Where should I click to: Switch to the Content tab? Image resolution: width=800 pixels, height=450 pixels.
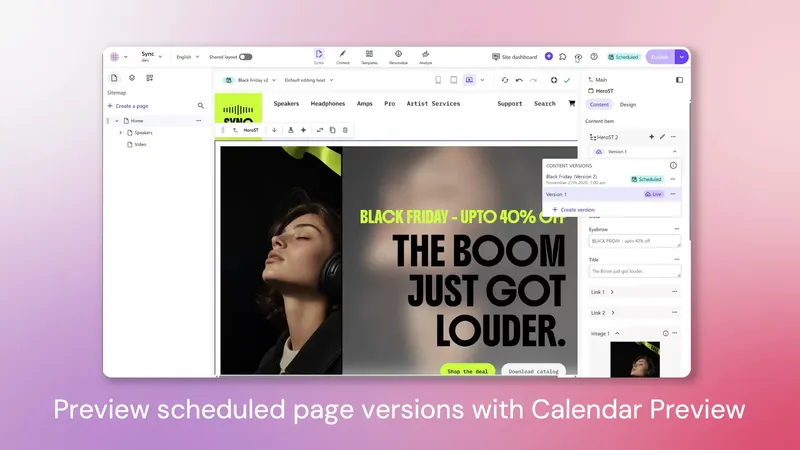click(599, 104)
